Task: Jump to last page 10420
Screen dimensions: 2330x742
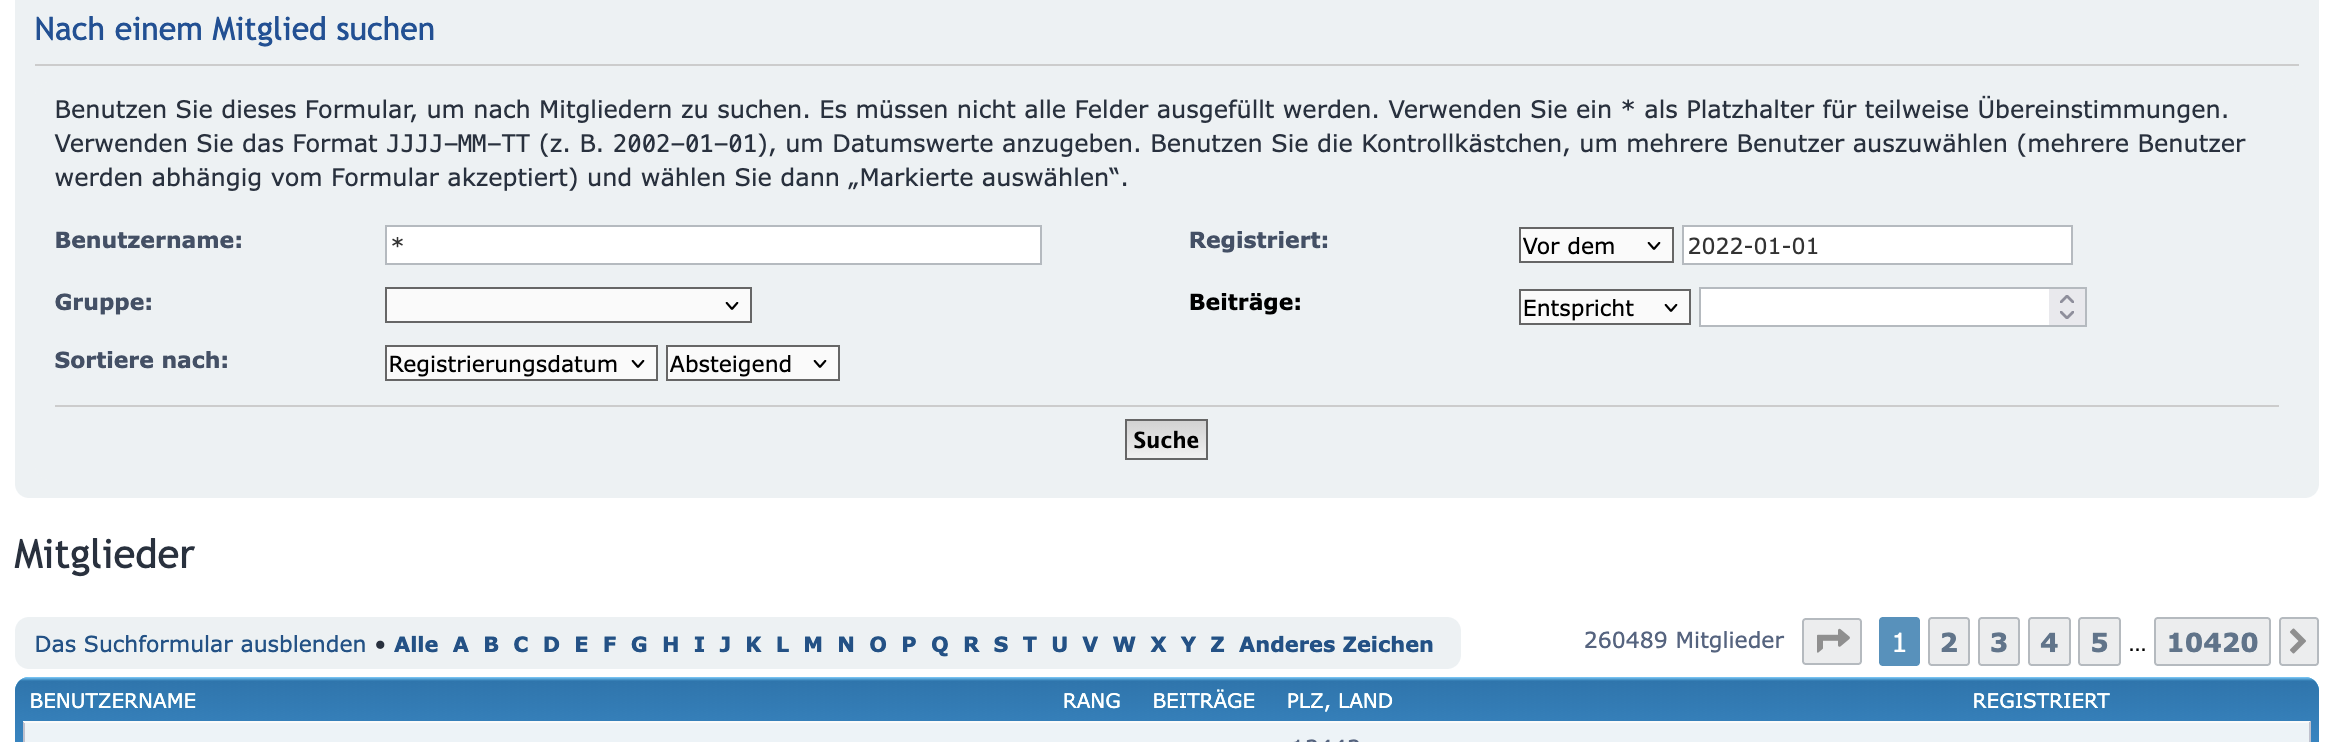Action: [2212, 642]
